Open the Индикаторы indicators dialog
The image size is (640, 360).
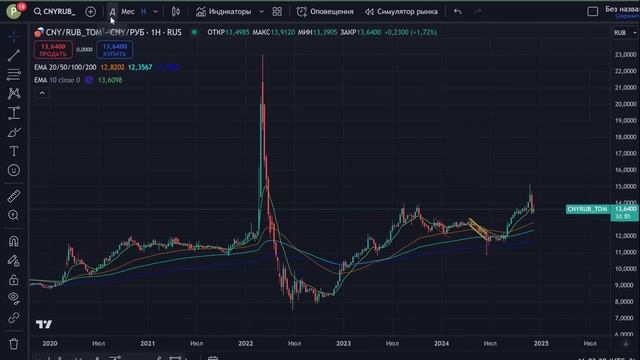(x=224, y=11)
